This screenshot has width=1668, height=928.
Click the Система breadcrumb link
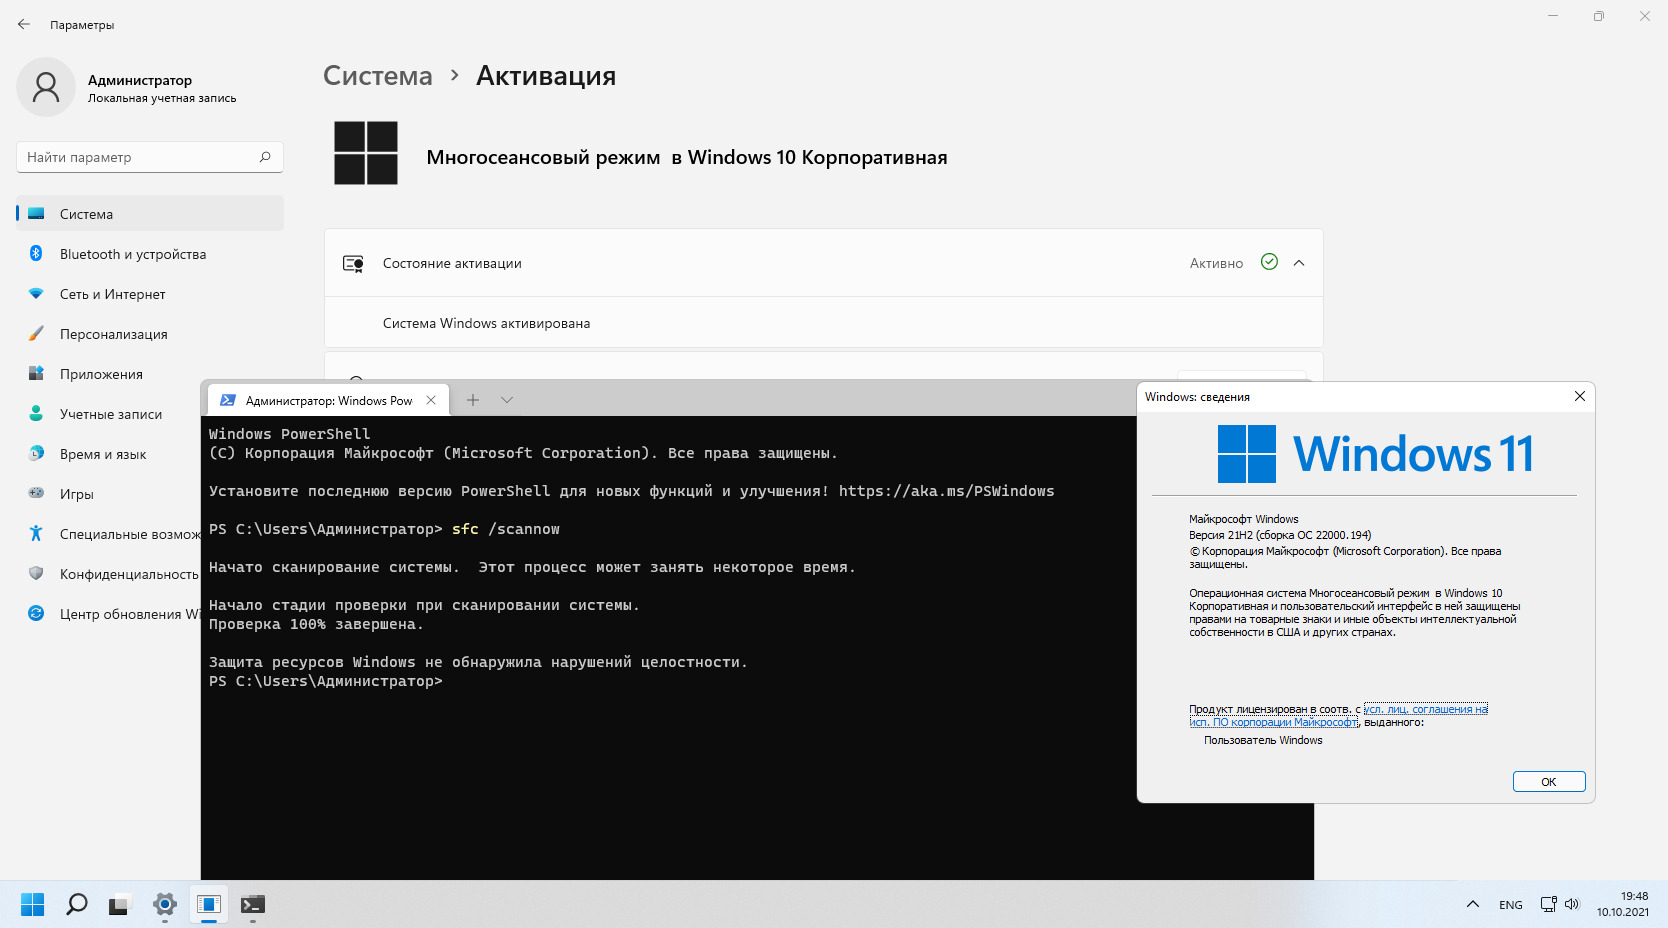click(x=378, y=76)
